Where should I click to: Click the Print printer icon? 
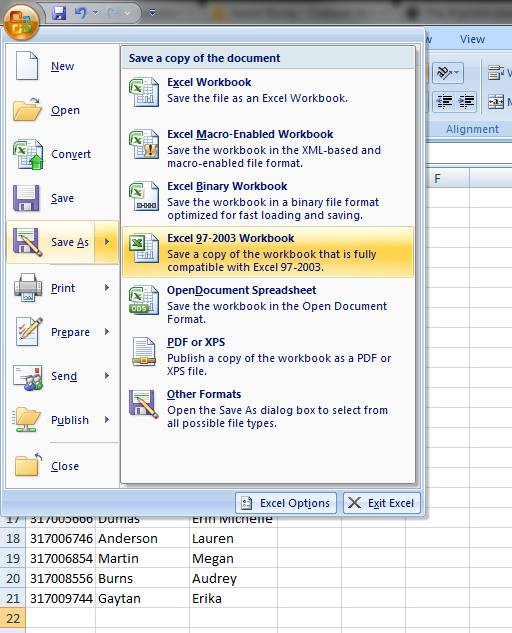(28, 287)
